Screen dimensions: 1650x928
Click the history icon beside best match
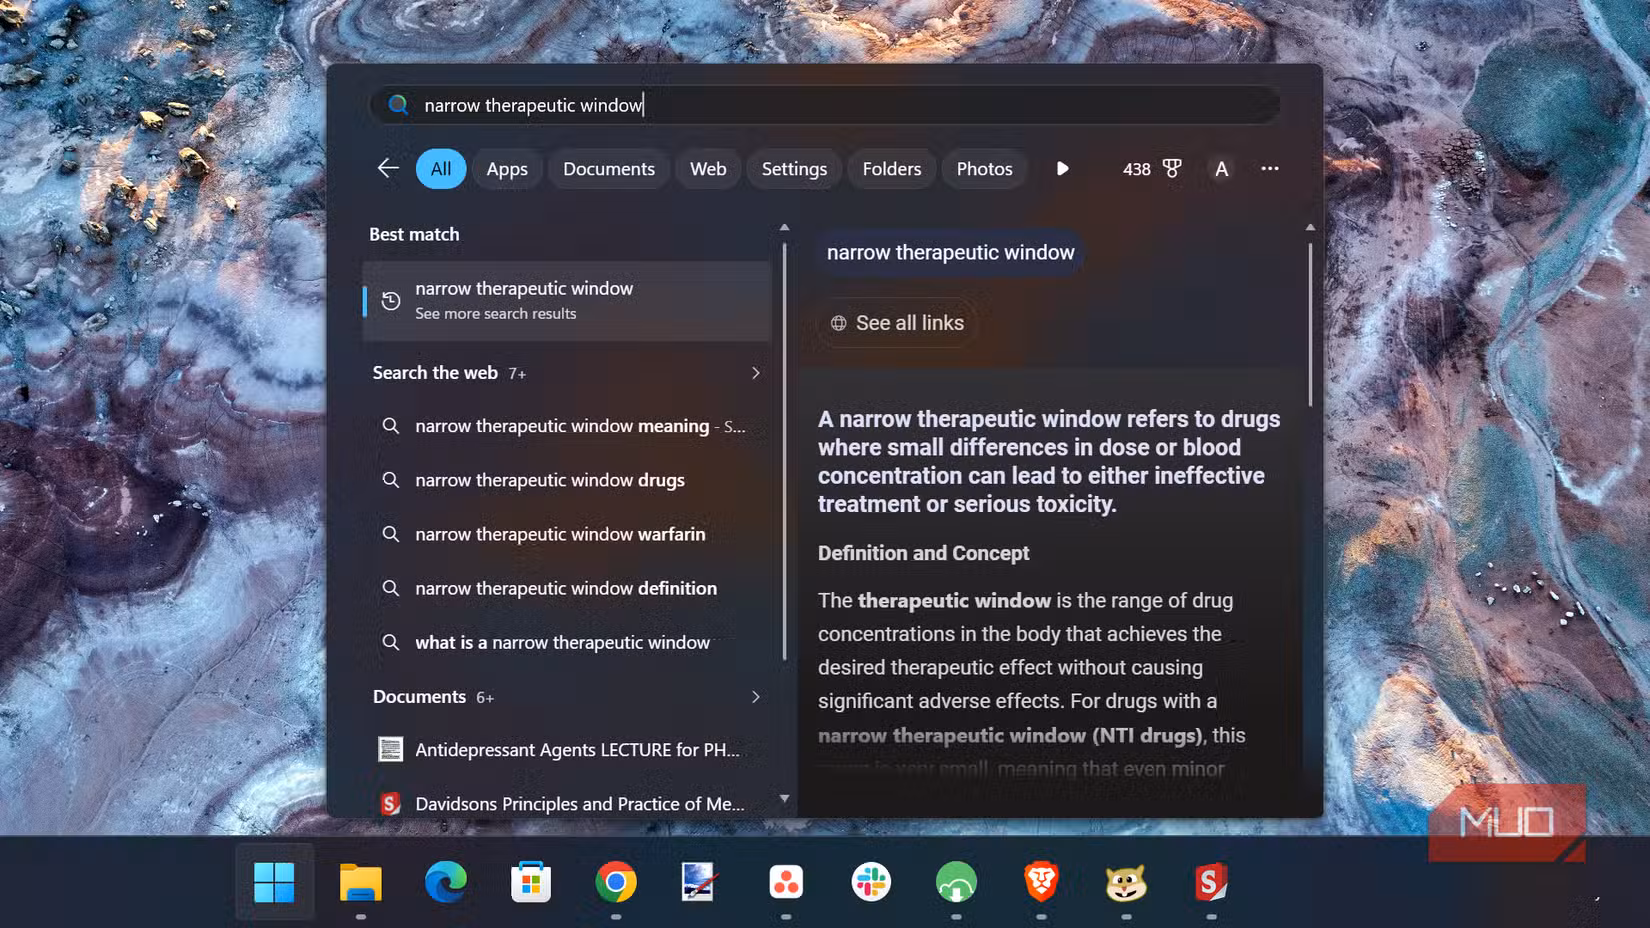(391, 300)
